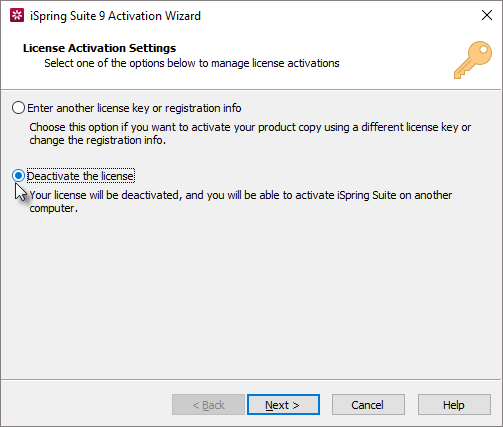Click the 'iSpring Suite 9 Activation Wizard' title text
The height and width of the screenshot is (427, 503).
click(x=115, y=16)
